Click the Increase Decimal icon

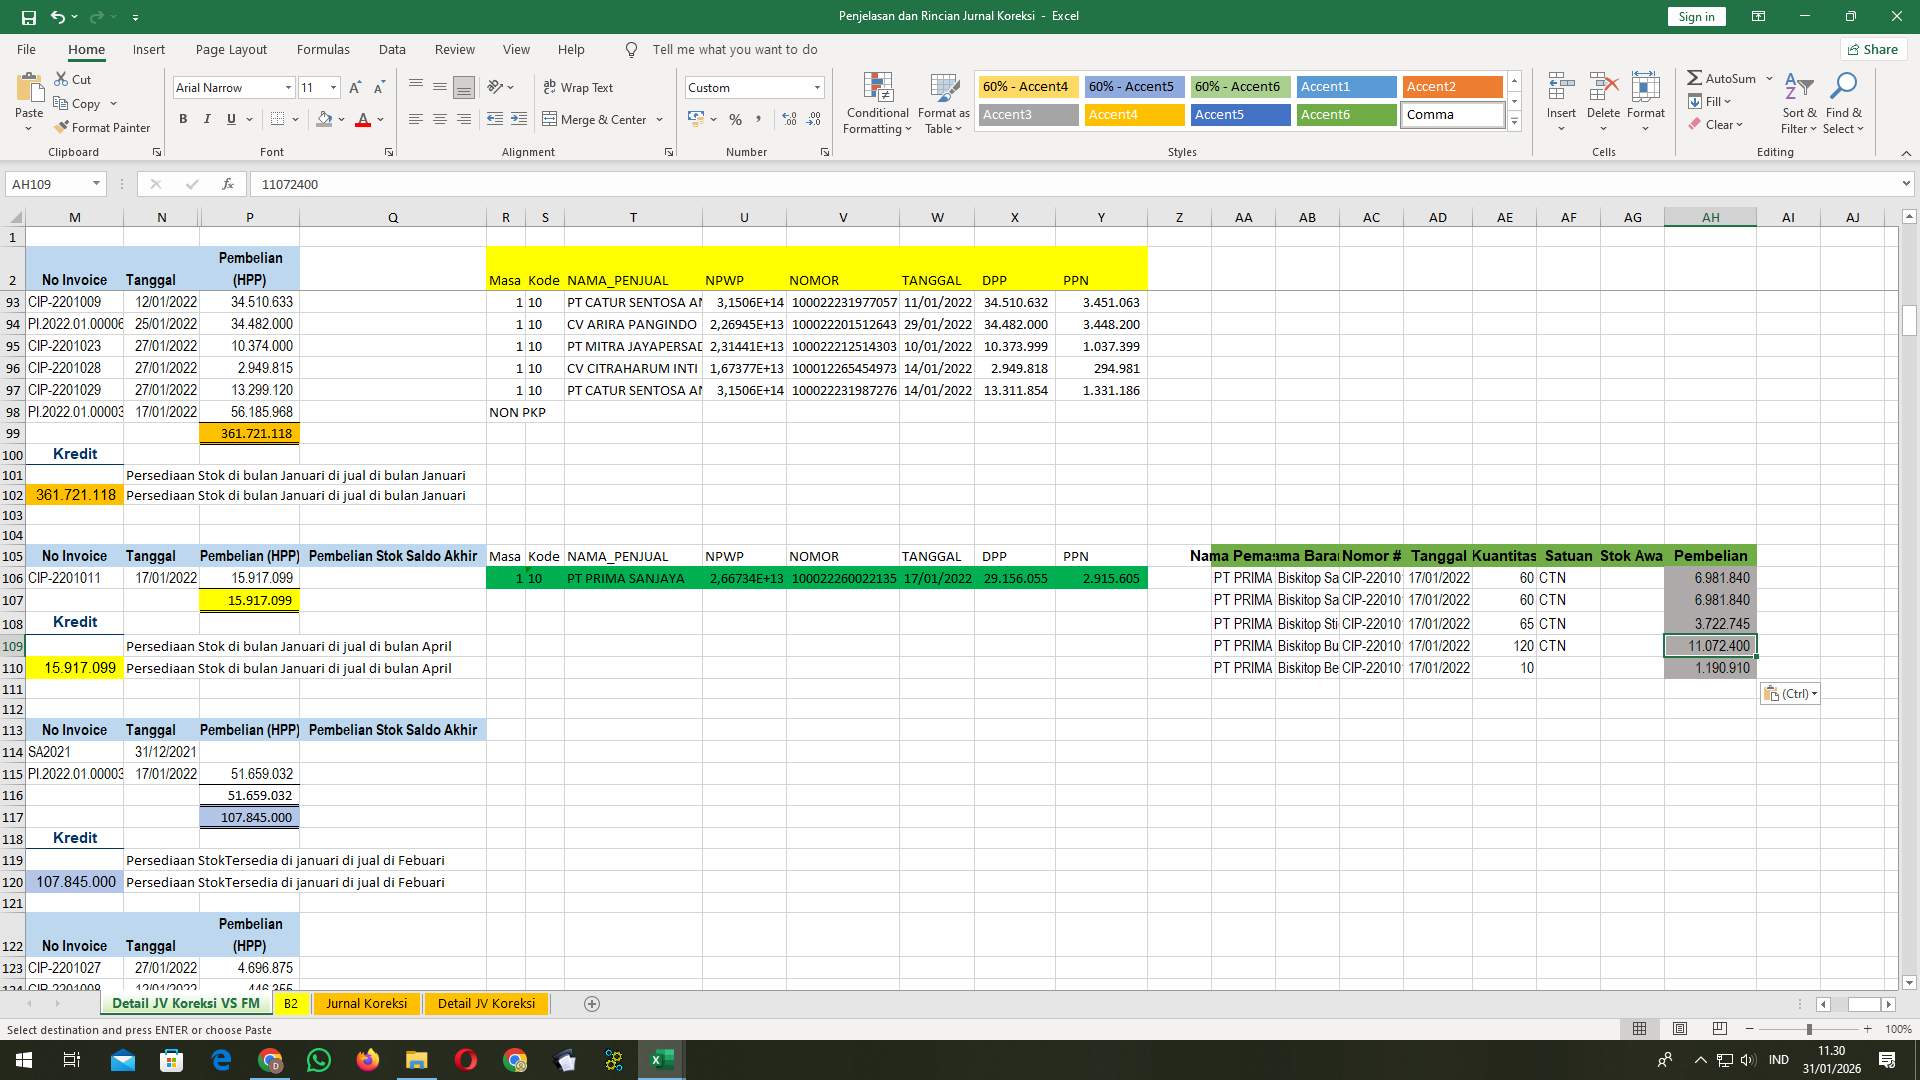(x=789, y=119)
